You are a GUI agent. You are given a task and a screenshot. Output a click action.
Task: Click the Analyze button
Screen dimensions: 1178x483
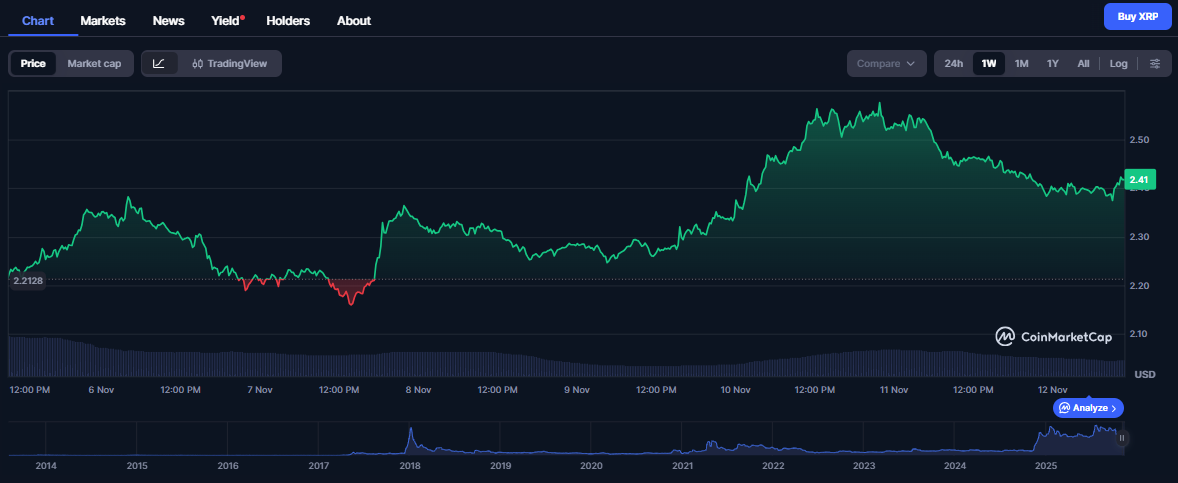[x=1088, y=408]
